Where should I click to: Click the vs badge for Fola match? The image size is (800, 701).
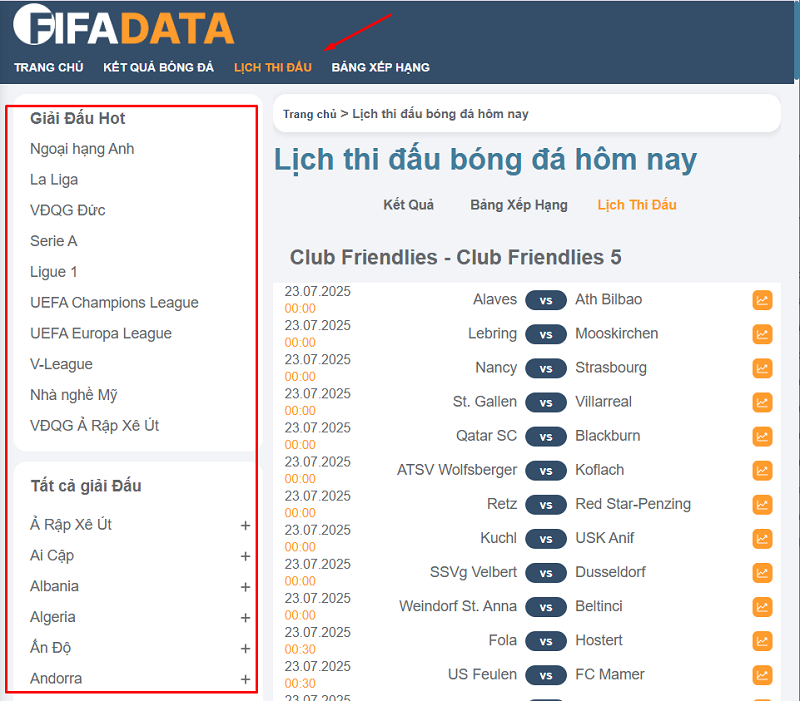point(546,641)
